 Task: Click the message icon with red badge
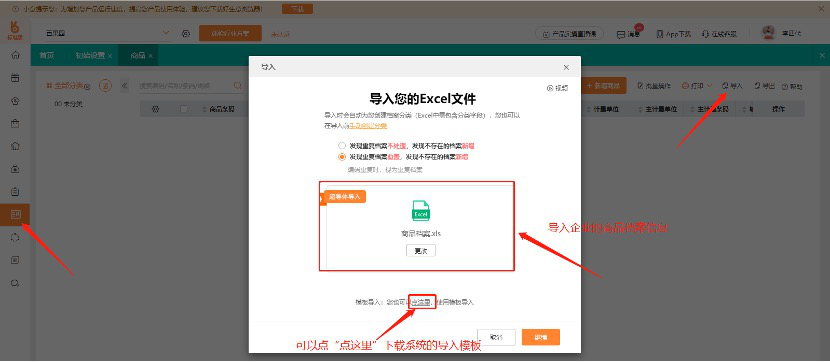point(621,34)
